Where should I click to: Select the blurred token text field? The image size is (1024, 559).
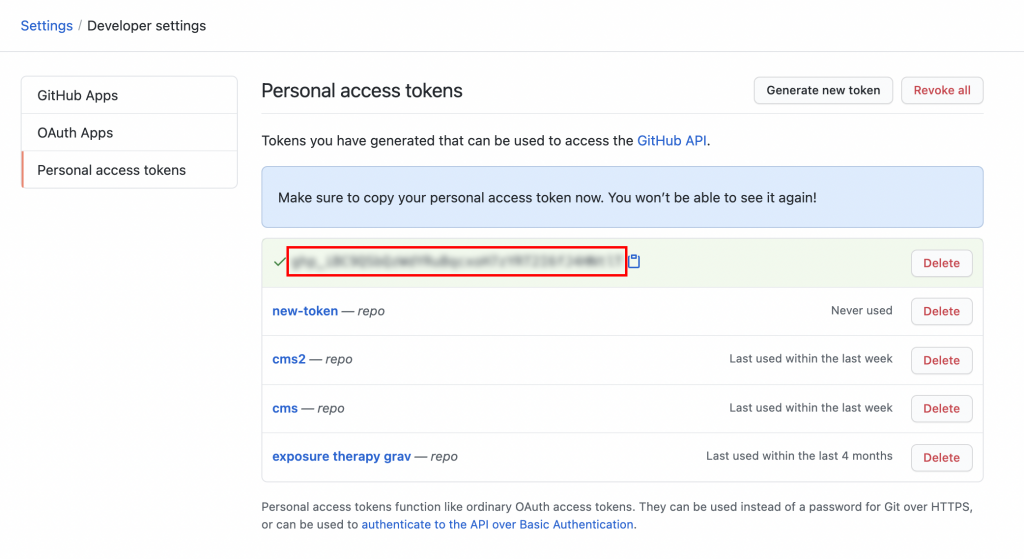pos(457,261)
